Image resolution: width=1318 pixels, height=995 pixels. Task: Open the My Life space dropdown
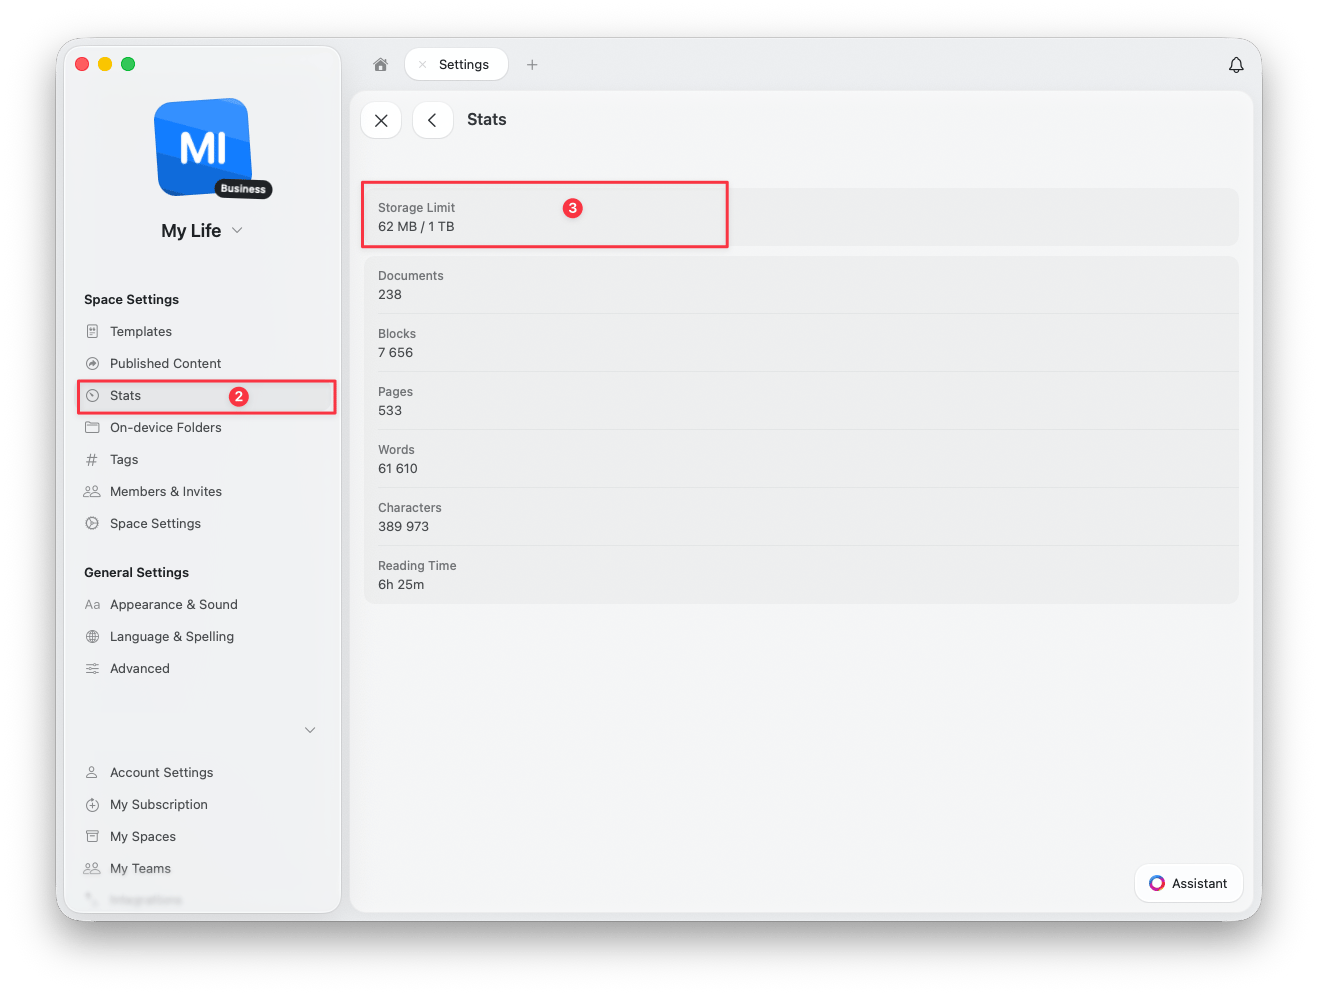click(202, 231)
